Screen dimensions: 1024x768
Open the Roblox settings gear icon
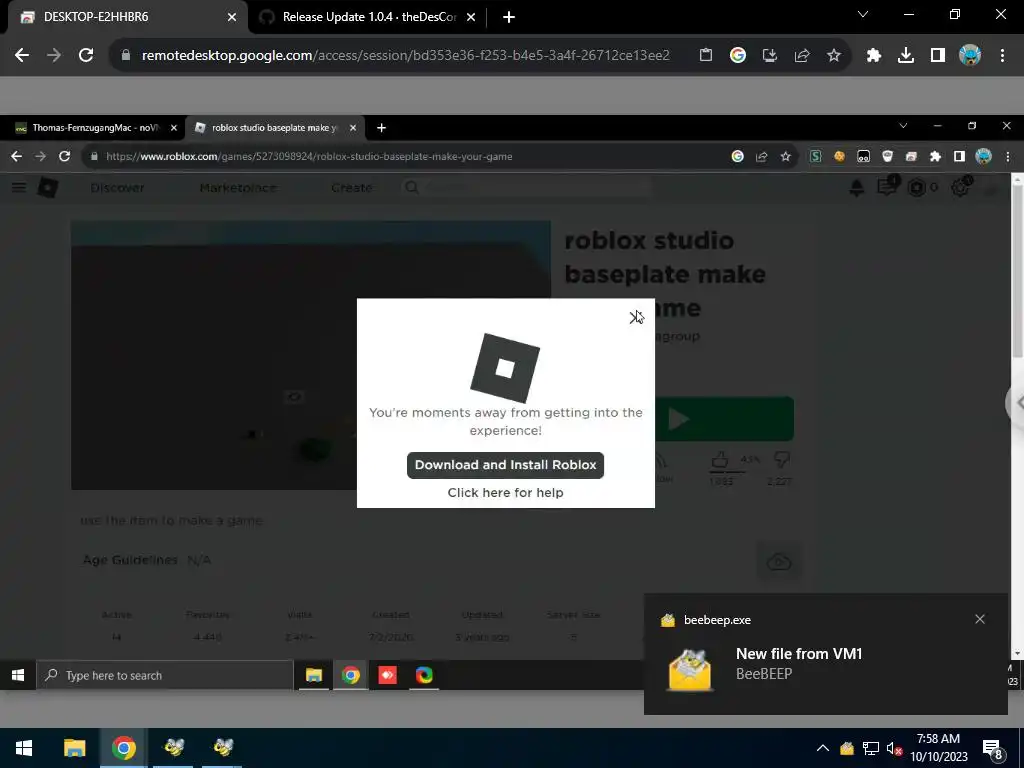960,188
